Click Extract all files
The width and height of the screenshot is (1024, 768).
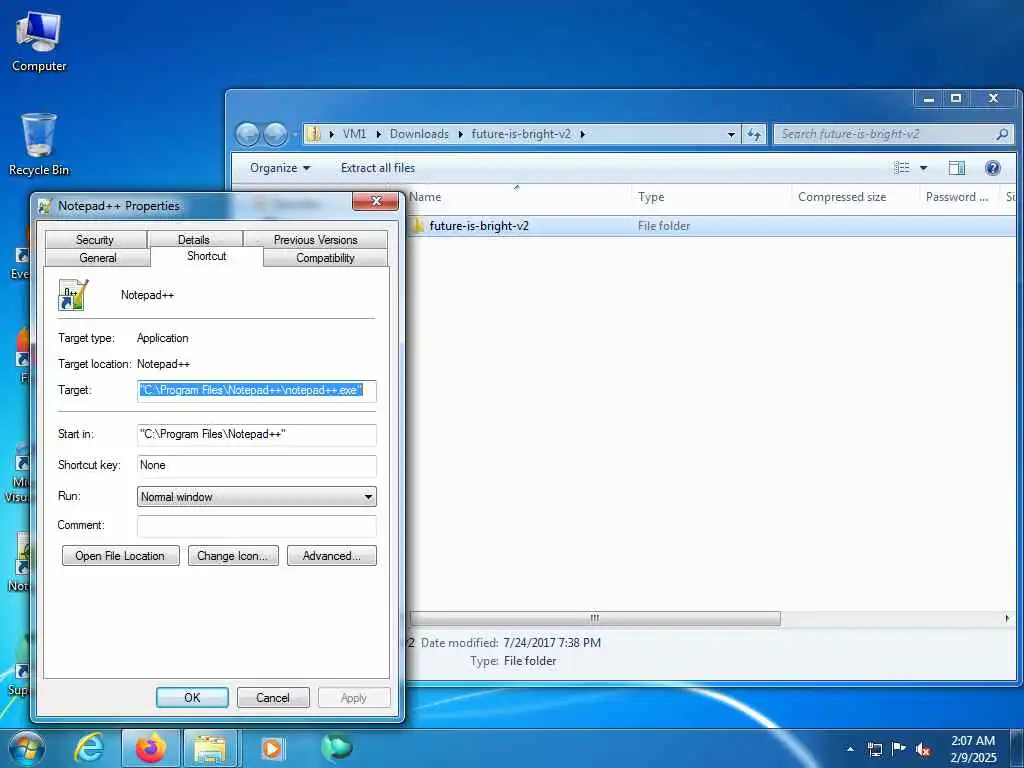coord(377,168)
